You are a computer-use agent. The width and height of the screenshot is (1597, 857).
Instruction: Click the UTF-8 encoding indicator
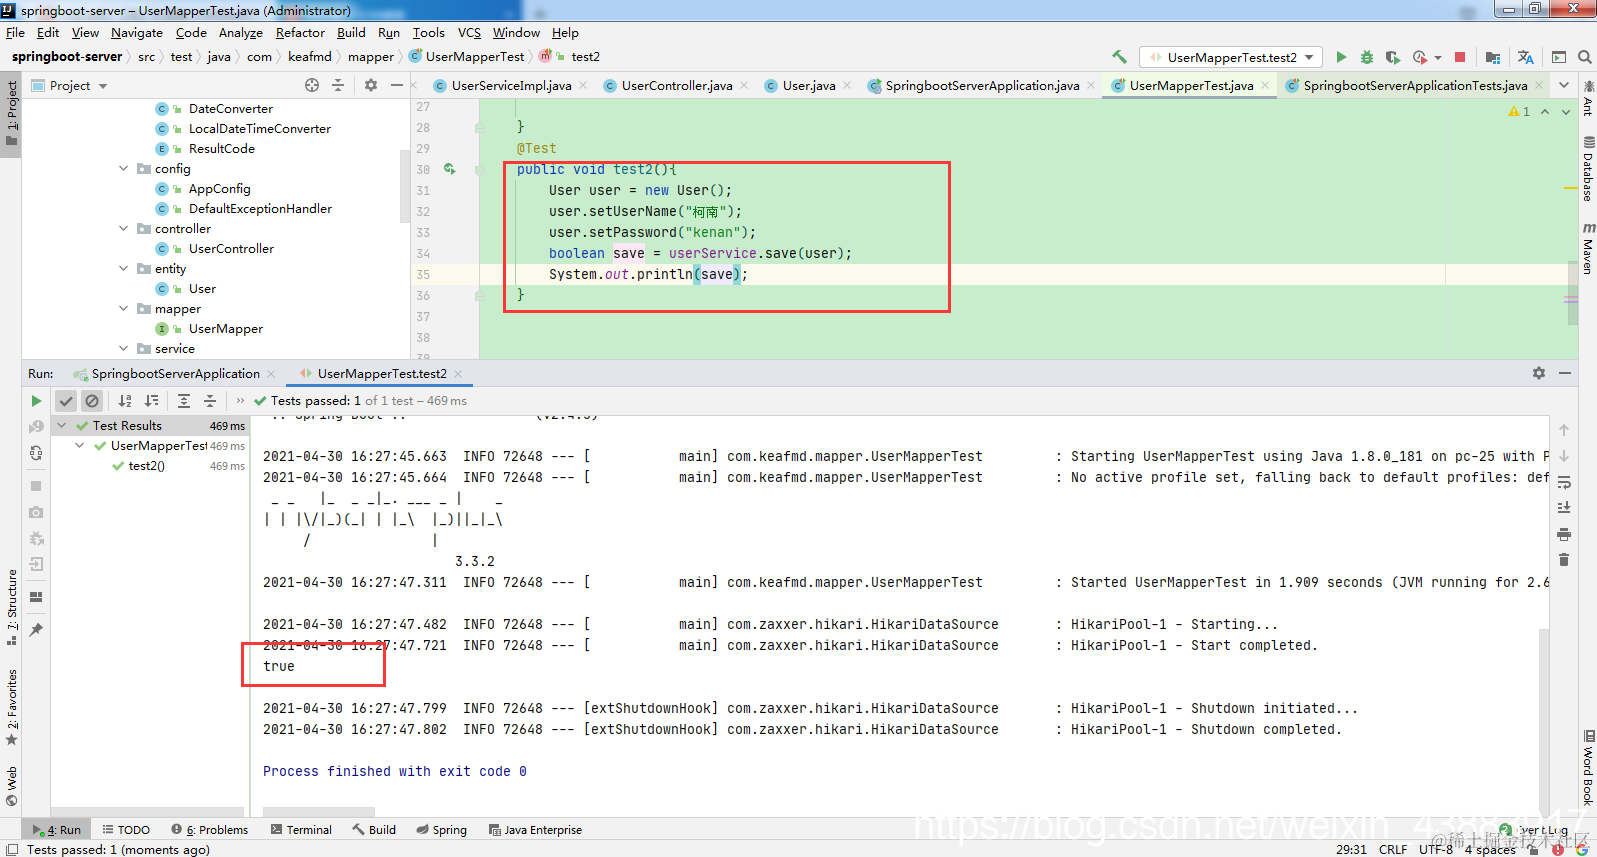pyautogui.click(x=1436, y=849)
